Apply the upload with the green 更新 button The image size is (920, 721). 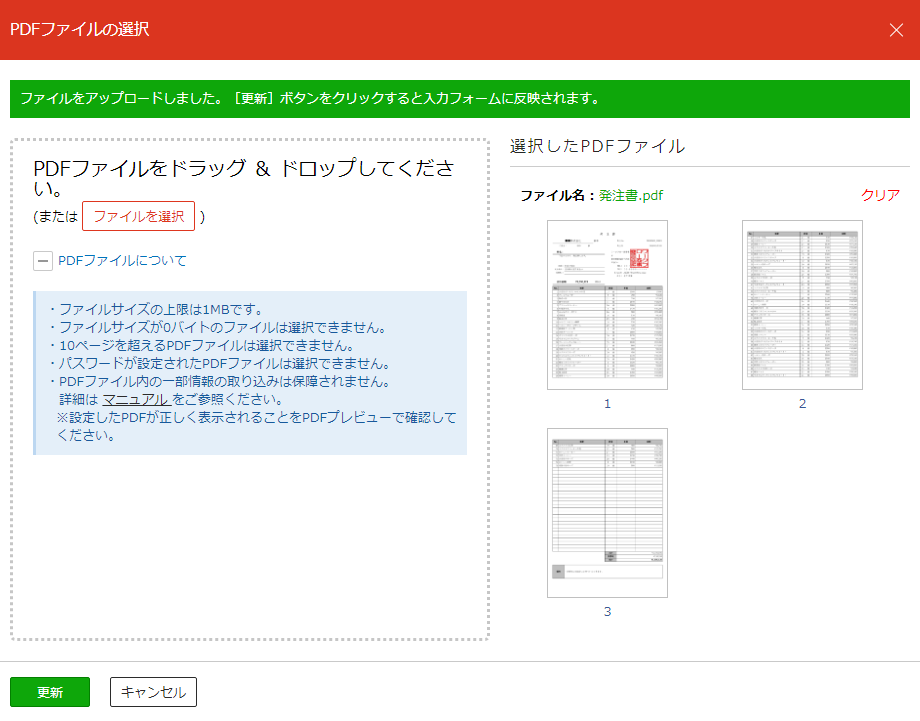[x=49, y=691]
